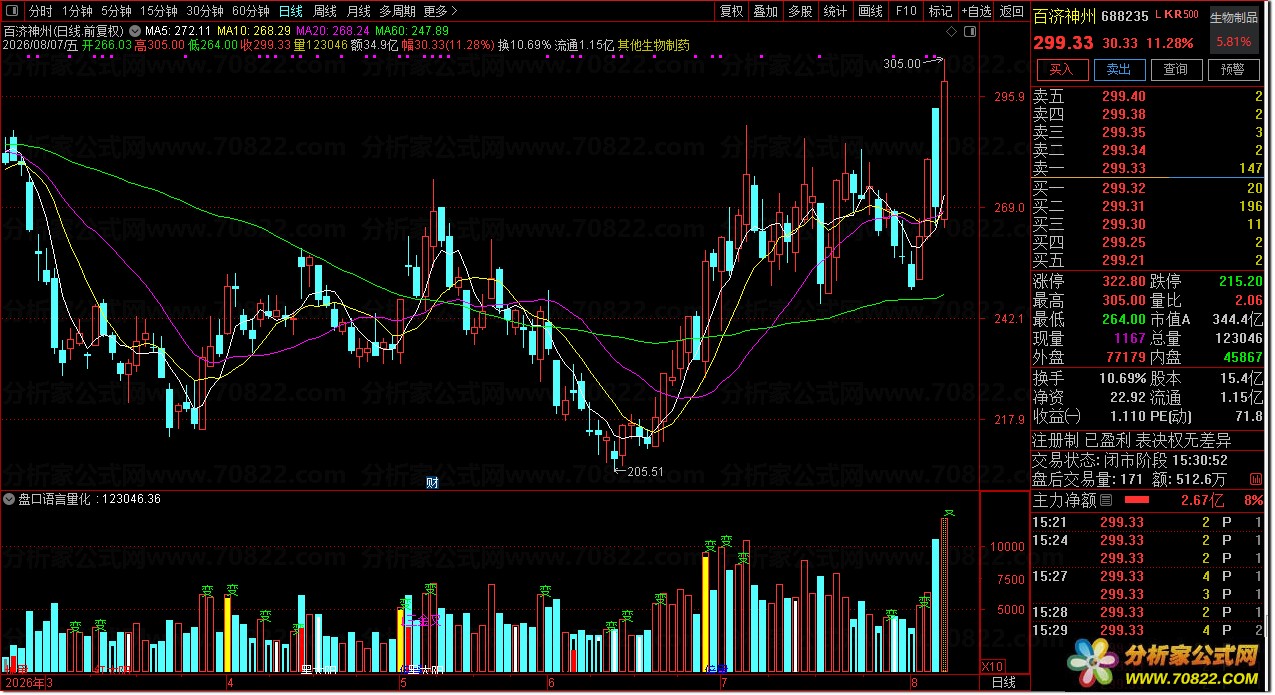
Task: Click the 叠加 overlay button
Action: coord(766,11)
